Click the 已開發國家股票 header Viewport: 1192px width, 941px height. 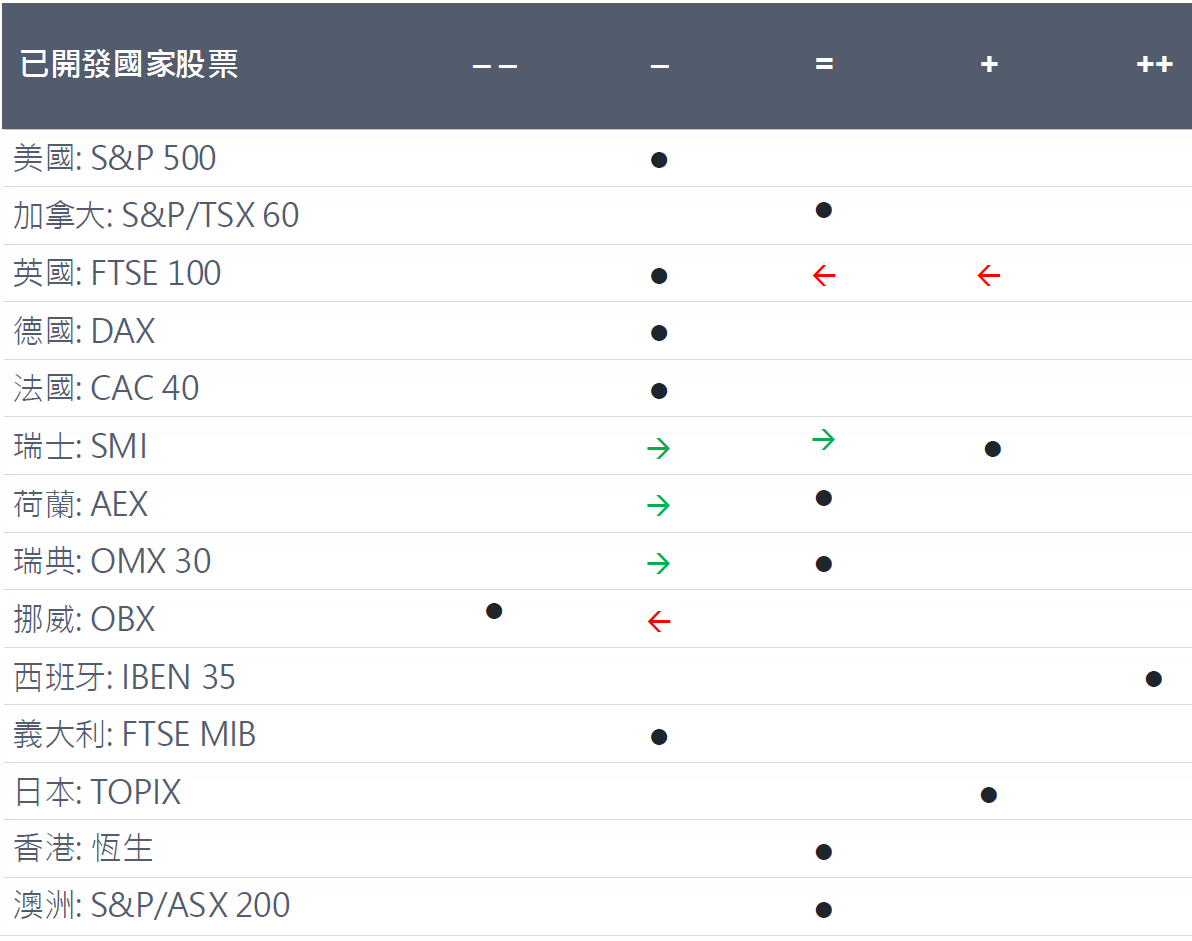pyautogui.click(x=128, y=64)
